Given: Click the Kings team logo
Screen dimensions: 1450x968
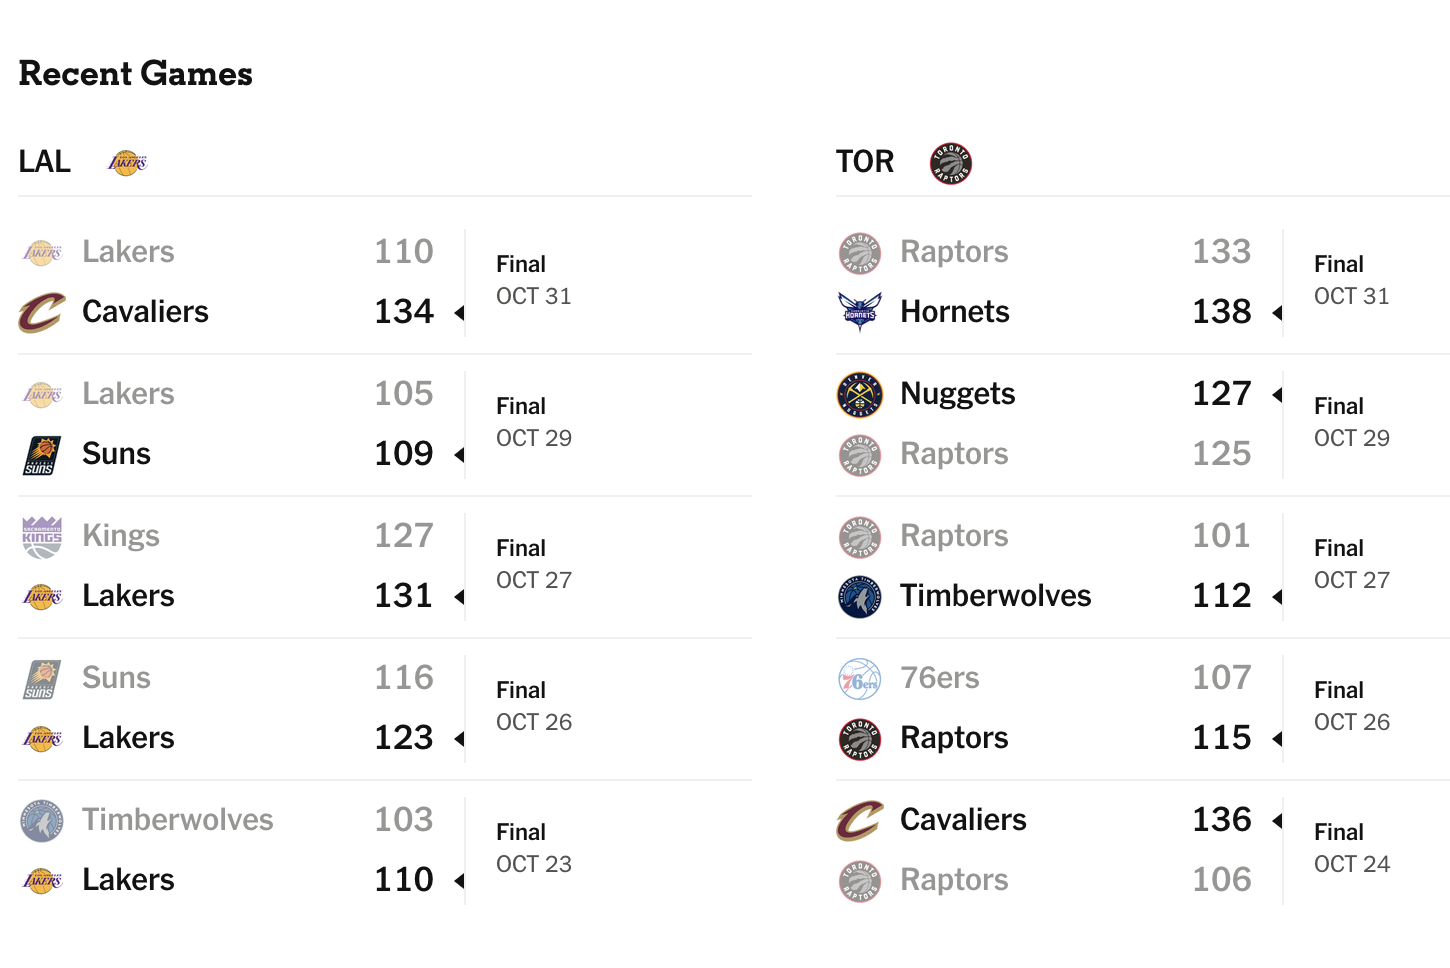Looking at the screenshot, I should point(42,537).
